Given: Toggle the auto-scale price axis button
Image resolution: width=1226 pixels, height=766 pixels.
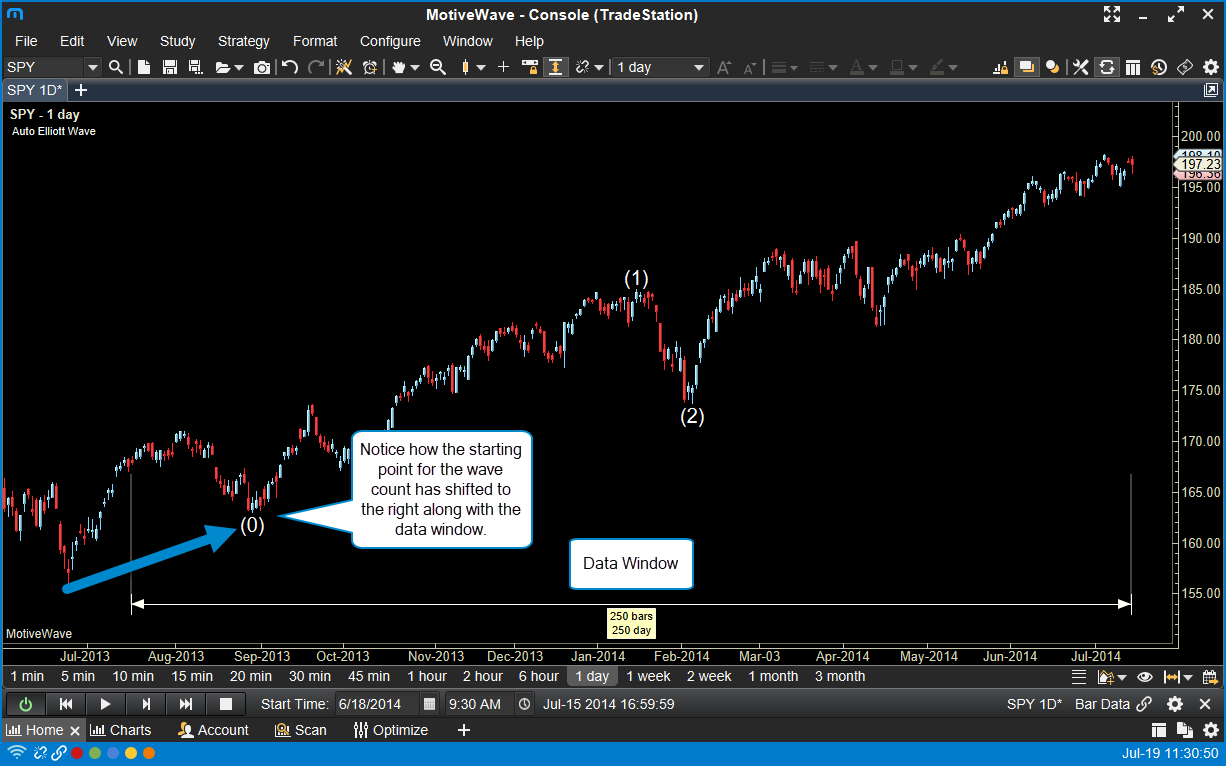Looking at the screenshot, I should [x=555, y=67].
